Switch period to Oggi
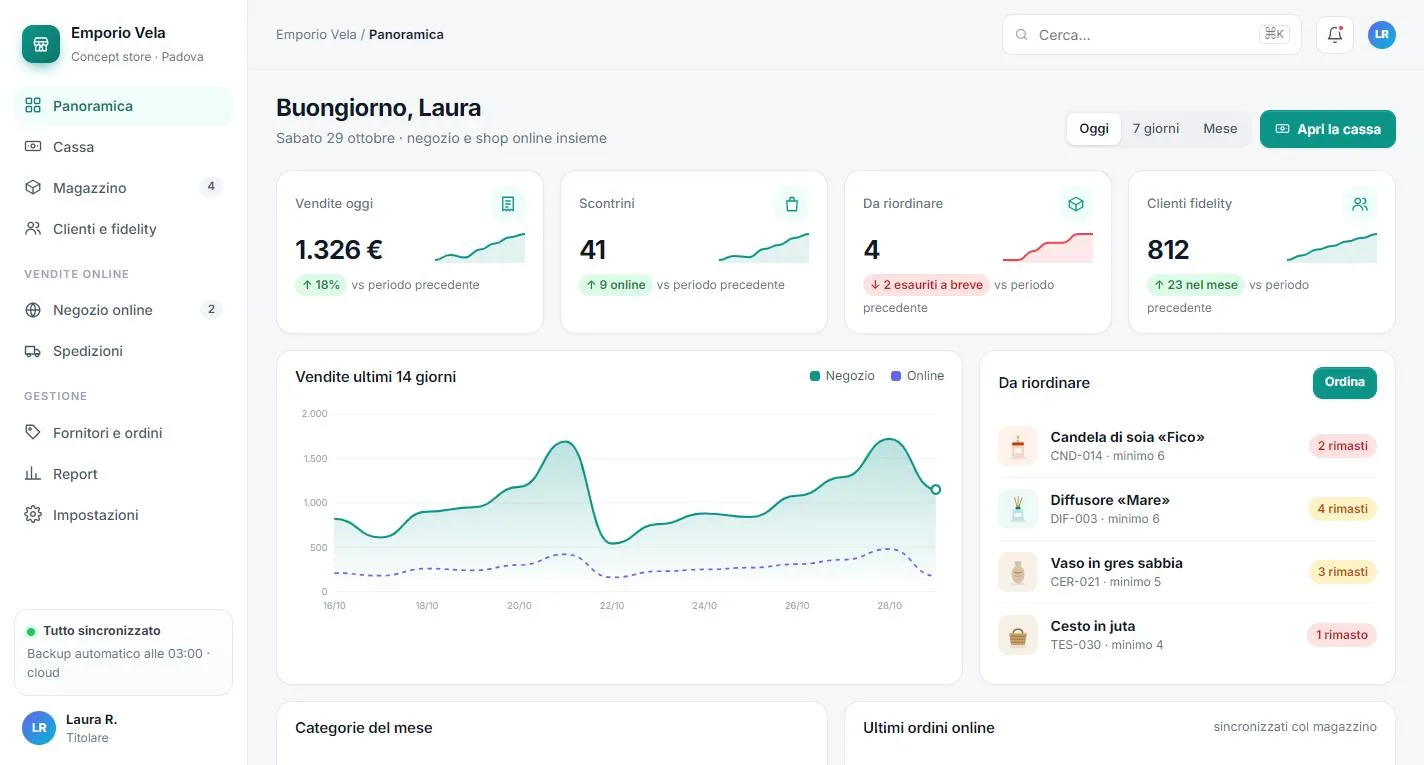The height and width of the screenshot is (765, 1424). tap(1094, 129)
